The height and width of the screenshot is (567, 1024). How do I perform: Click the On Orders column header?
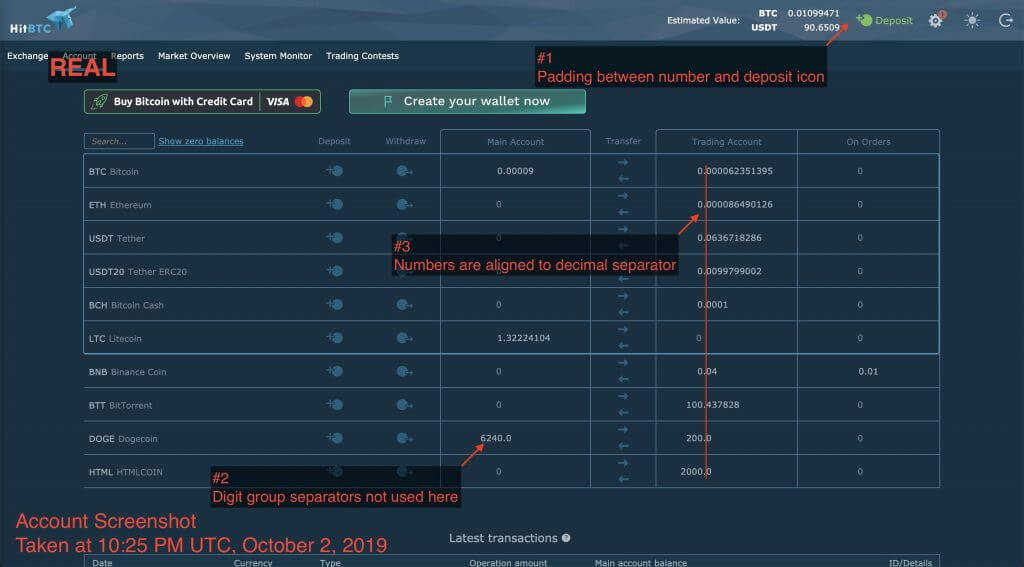pyautogui.click(x=868, y=142)
